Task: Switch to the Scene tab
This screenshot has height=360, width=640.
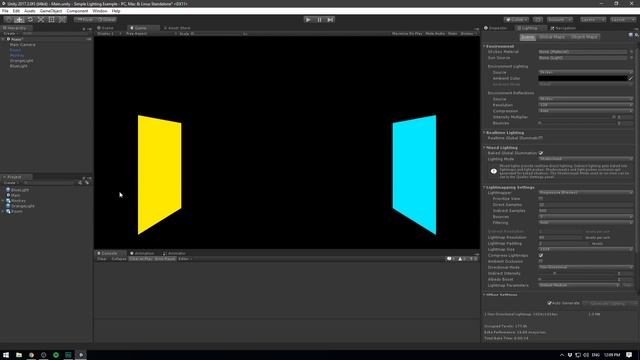Action: 106,28
